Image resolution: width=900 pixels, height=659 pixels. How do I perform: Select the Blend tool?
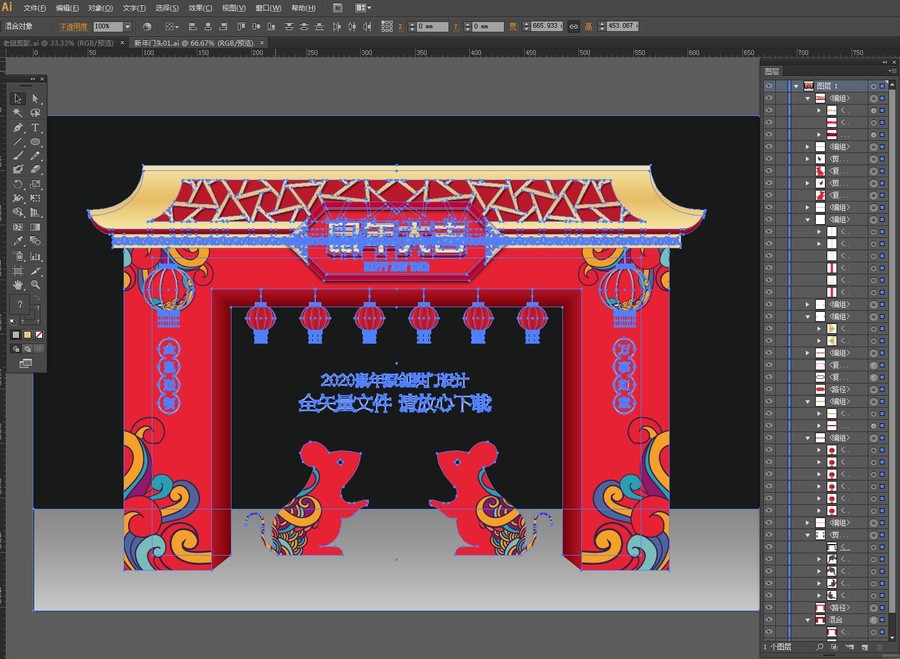(35, 242)
